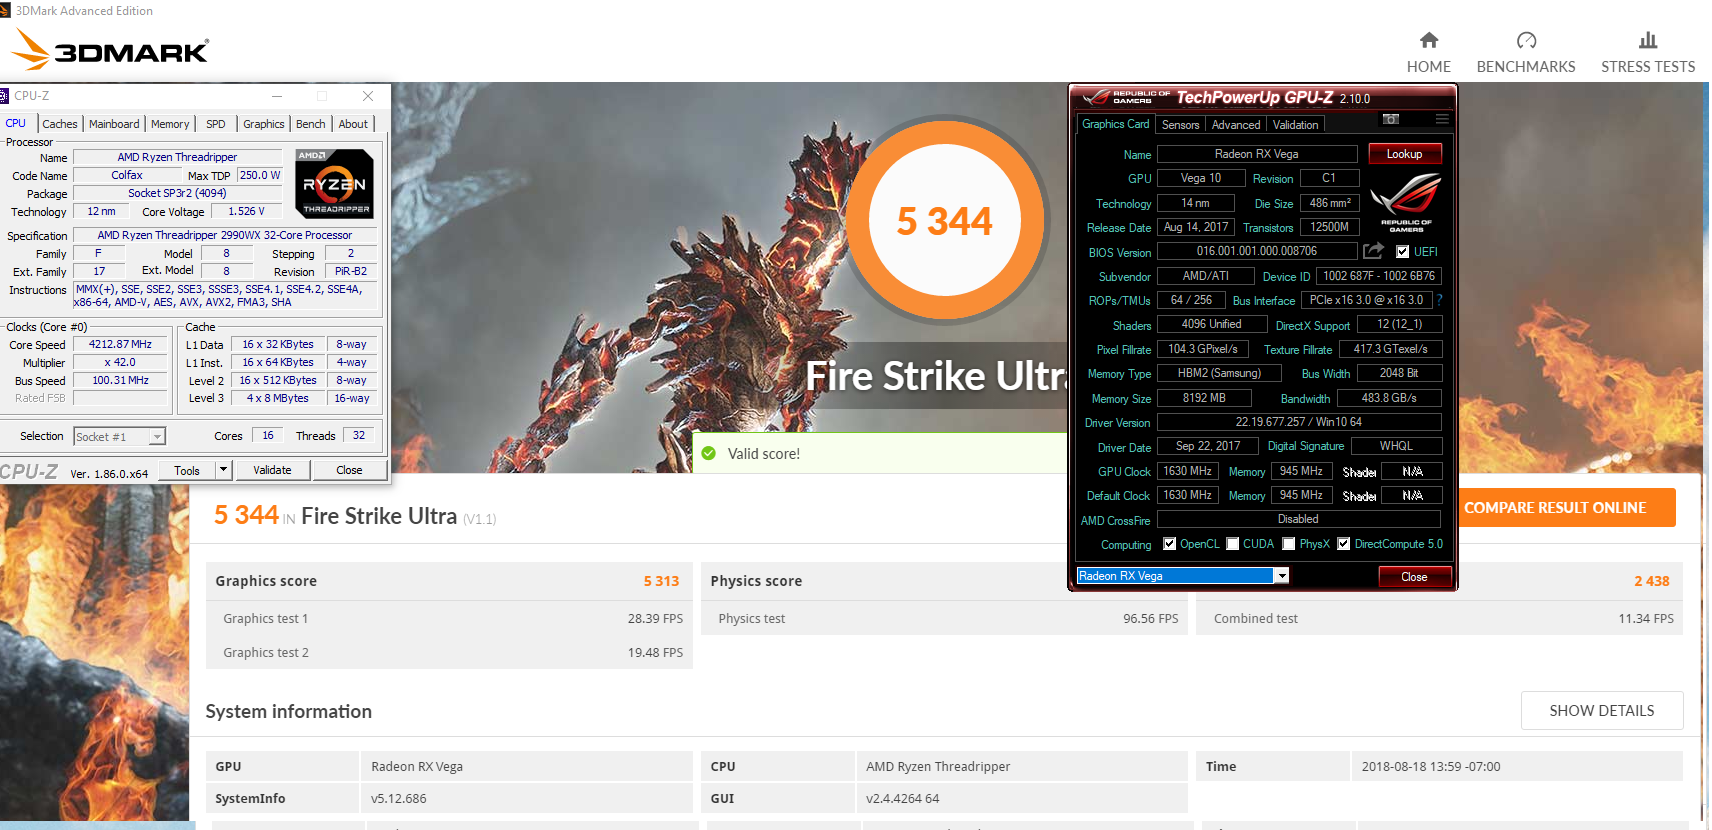The height and width of the screenshot is (830, 1712).
Task: Open the Validation tab in GPU-Z
Action: pos(1296,125)
